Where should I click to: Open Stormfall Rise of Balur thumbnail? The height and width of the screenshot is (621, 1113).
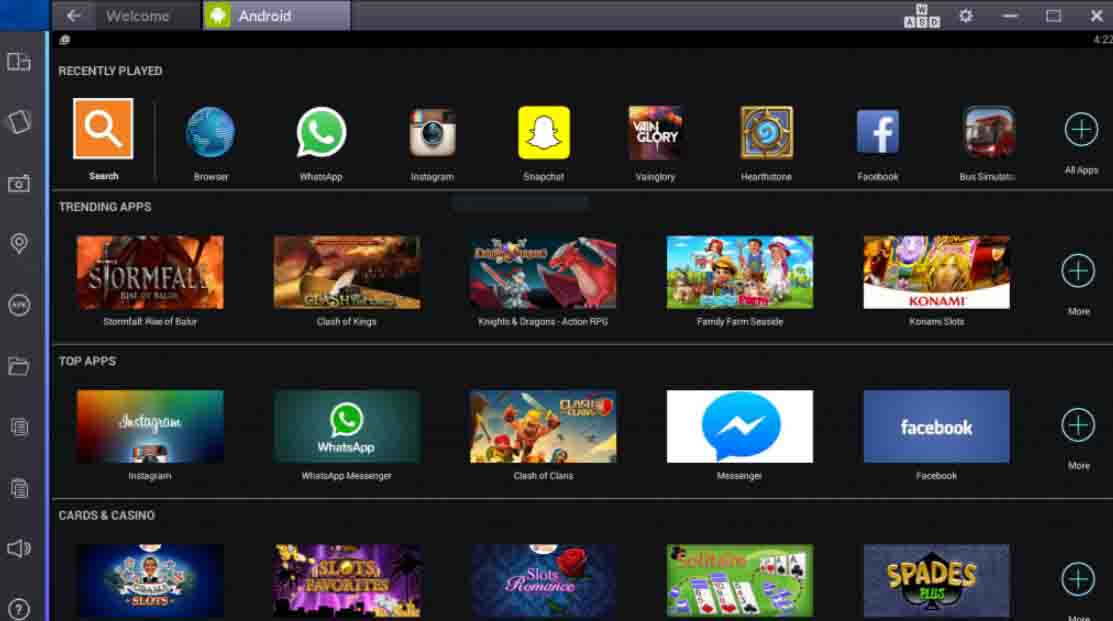pos(150,273)
